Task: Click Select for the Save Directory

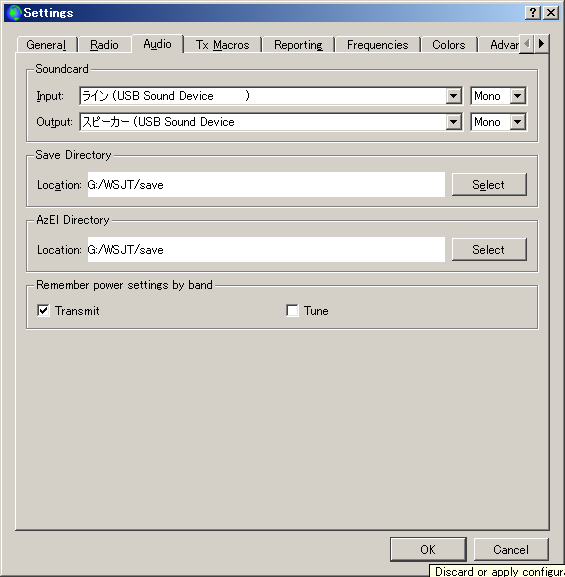Action: click(489, 184)
